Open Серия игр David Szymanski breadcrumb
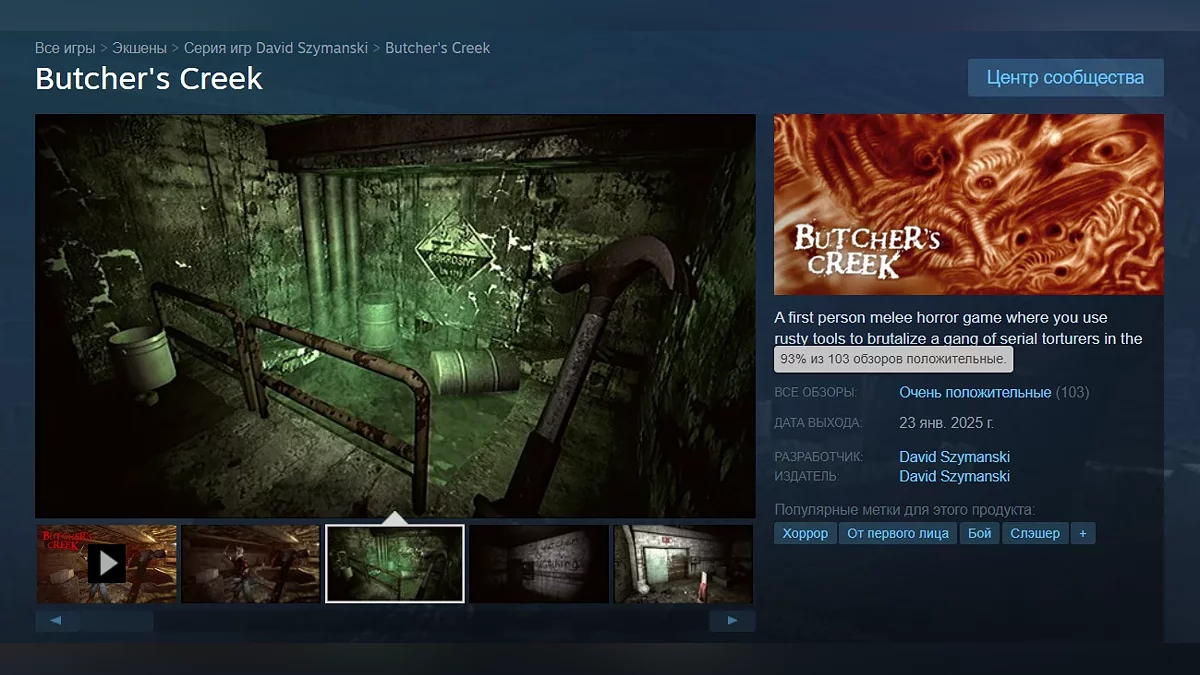The height and width of the screenshot is (675, 1200). (276, 48)
